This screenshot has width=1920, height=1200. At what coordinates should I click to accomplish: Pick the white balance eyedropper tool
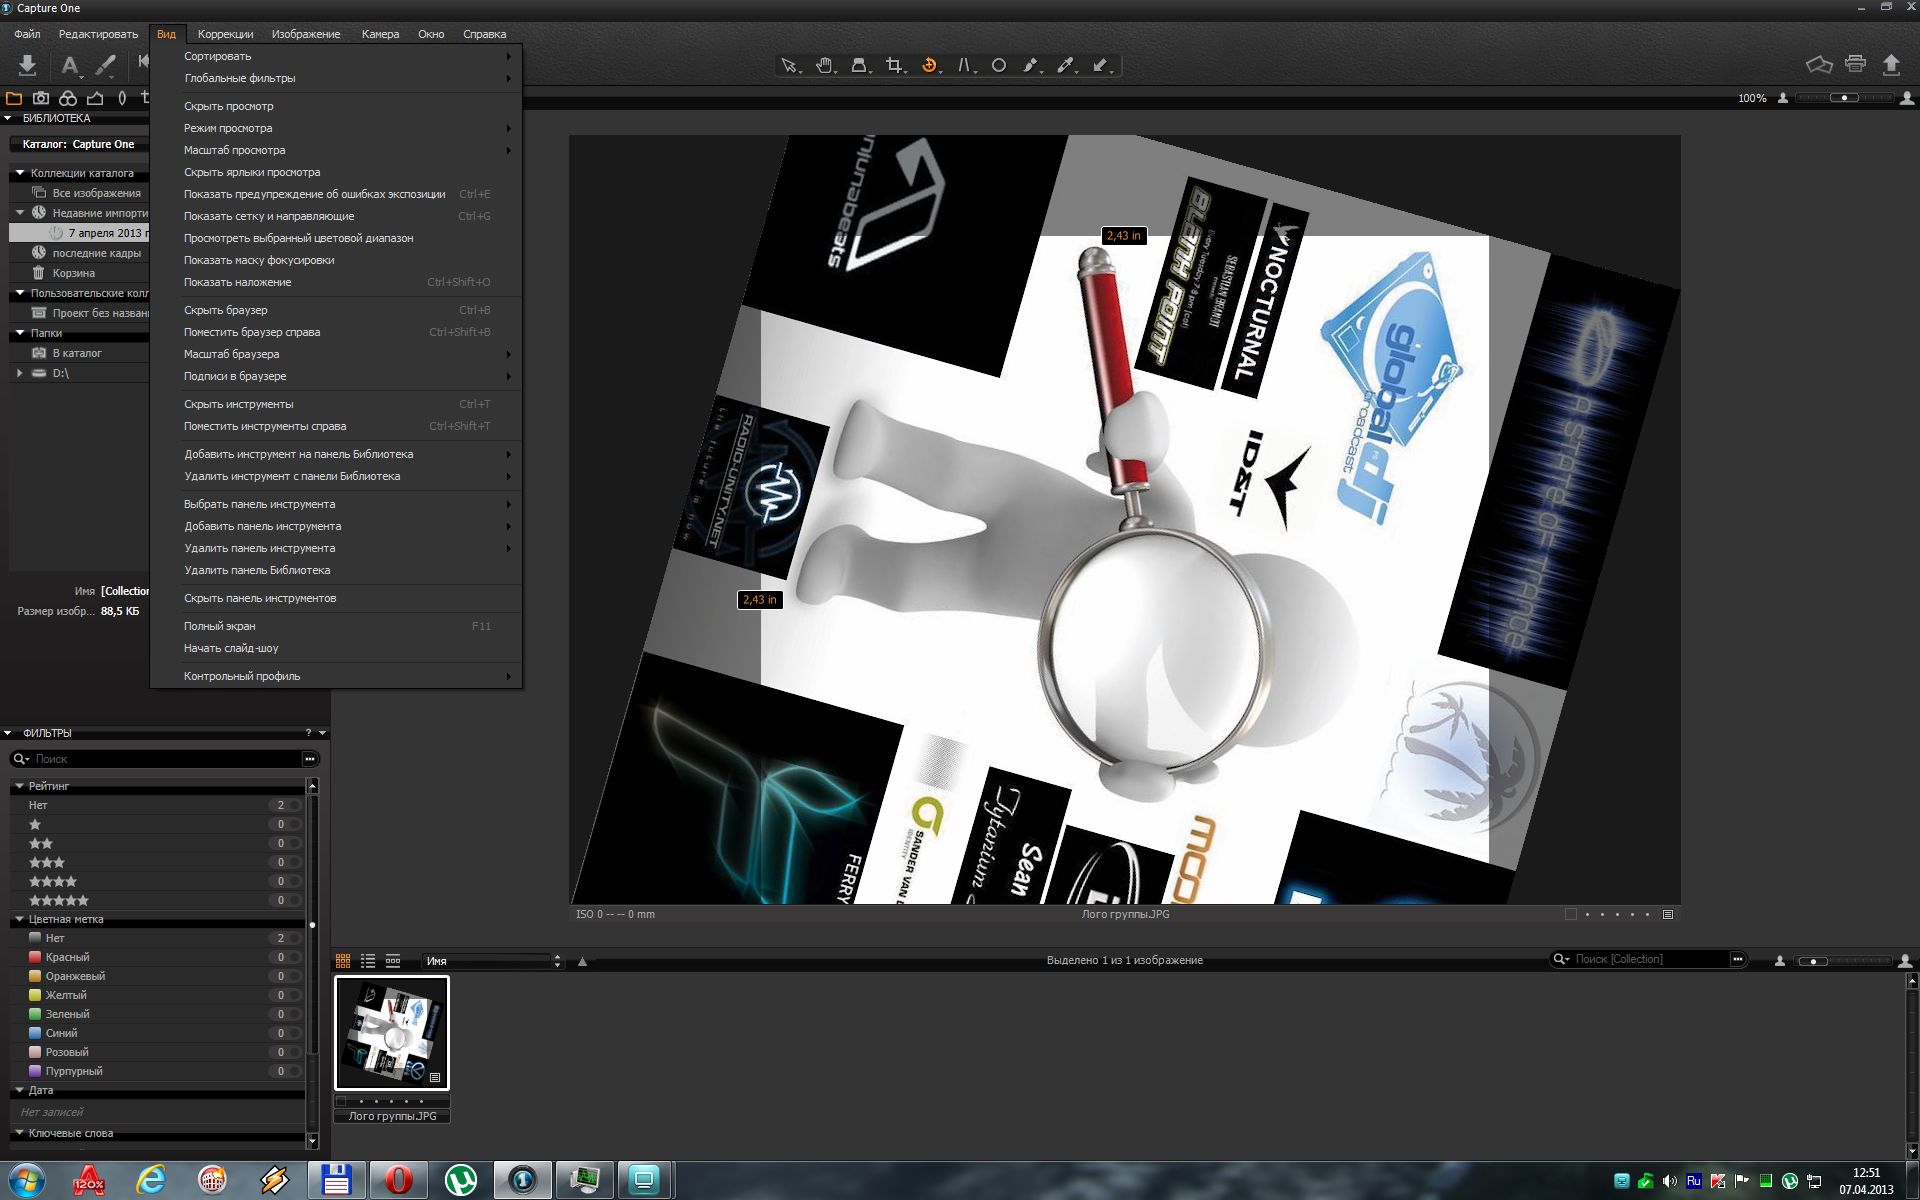[x=1065, y=66]
